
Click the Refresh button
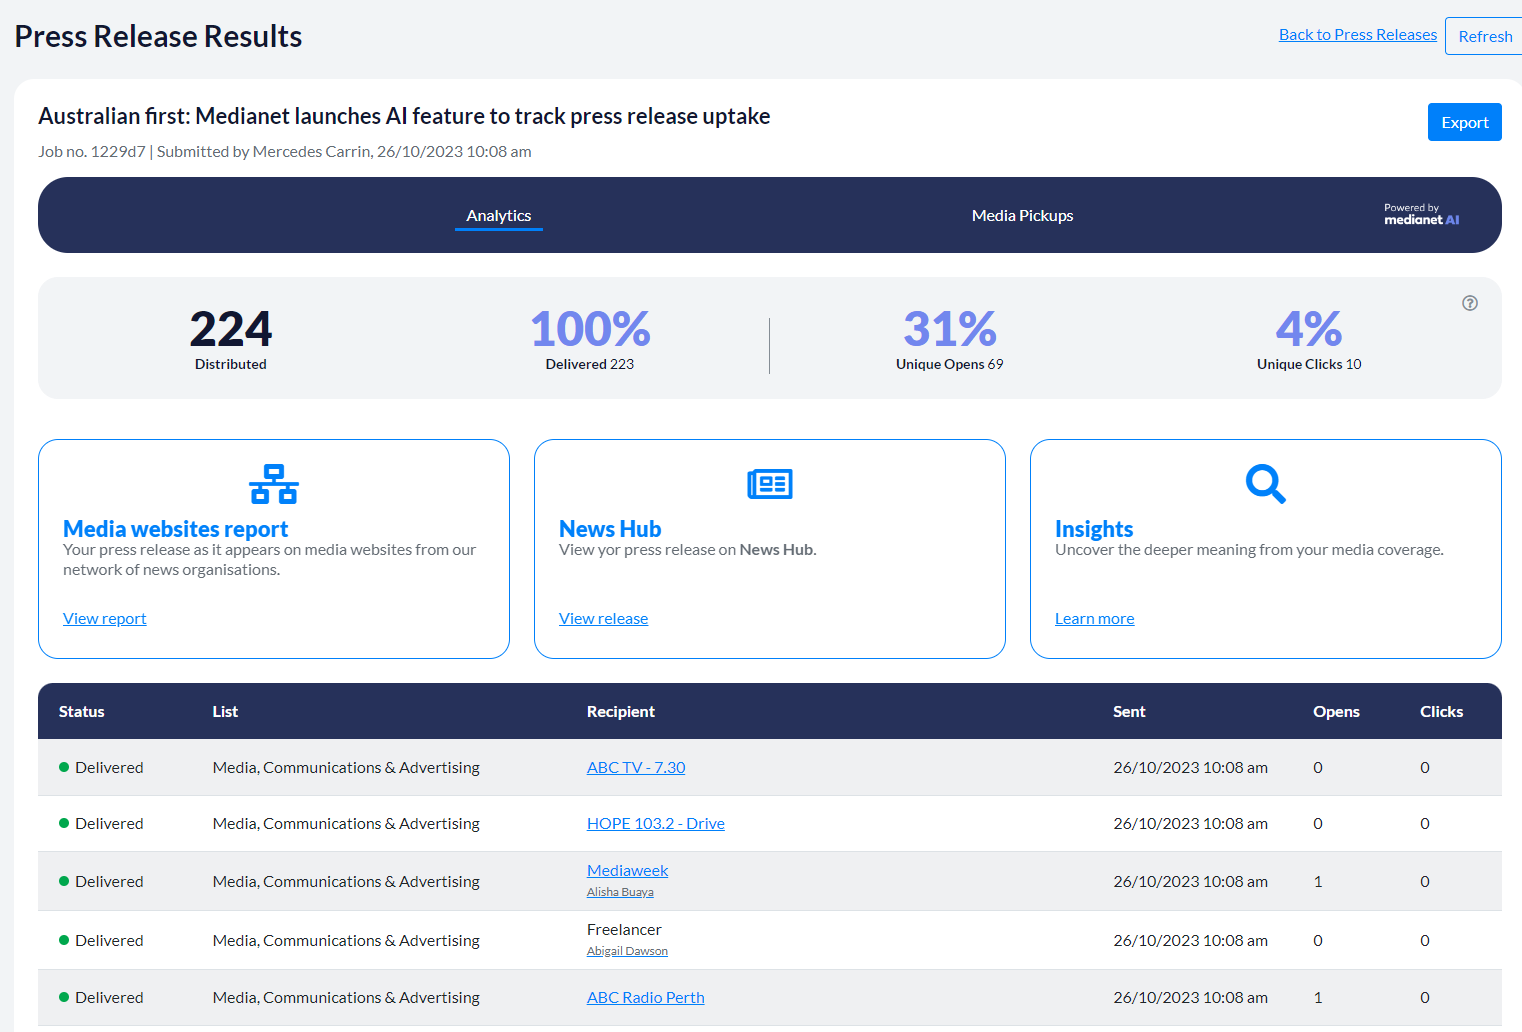click(1484, 36)
